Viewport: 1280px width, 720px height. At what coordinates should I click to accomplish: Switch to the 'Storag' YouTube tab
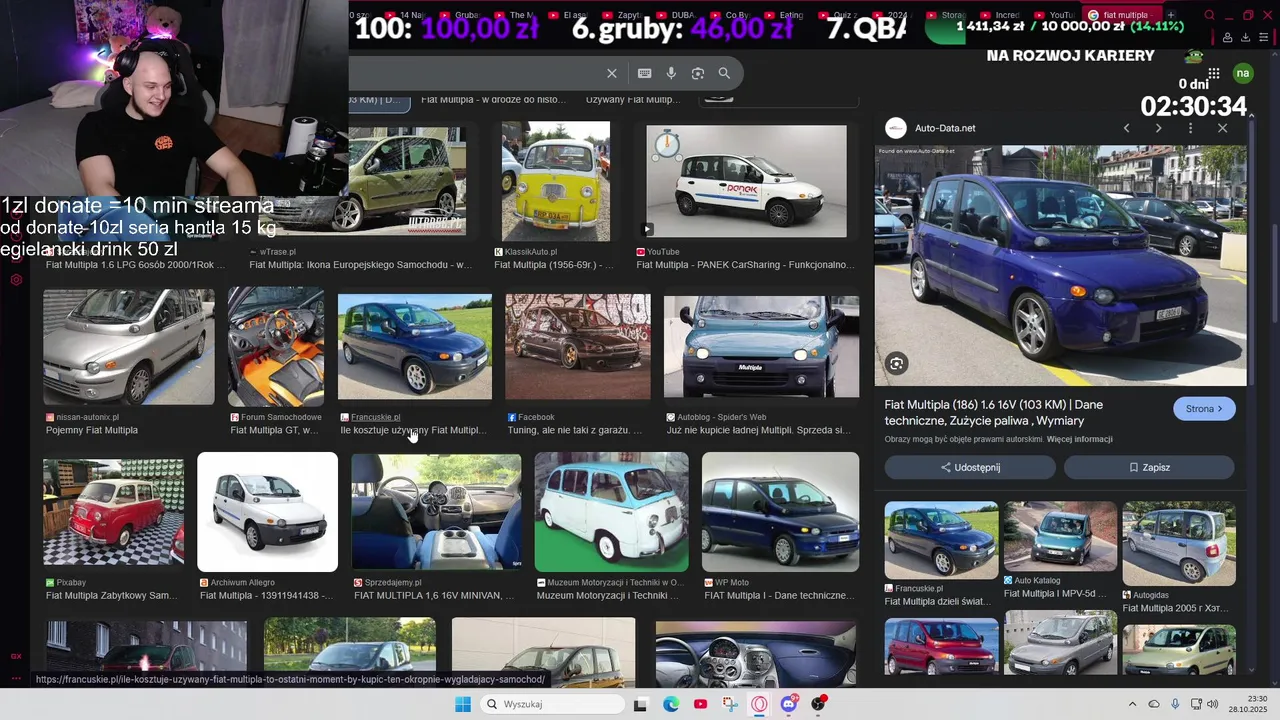[945, 15]
